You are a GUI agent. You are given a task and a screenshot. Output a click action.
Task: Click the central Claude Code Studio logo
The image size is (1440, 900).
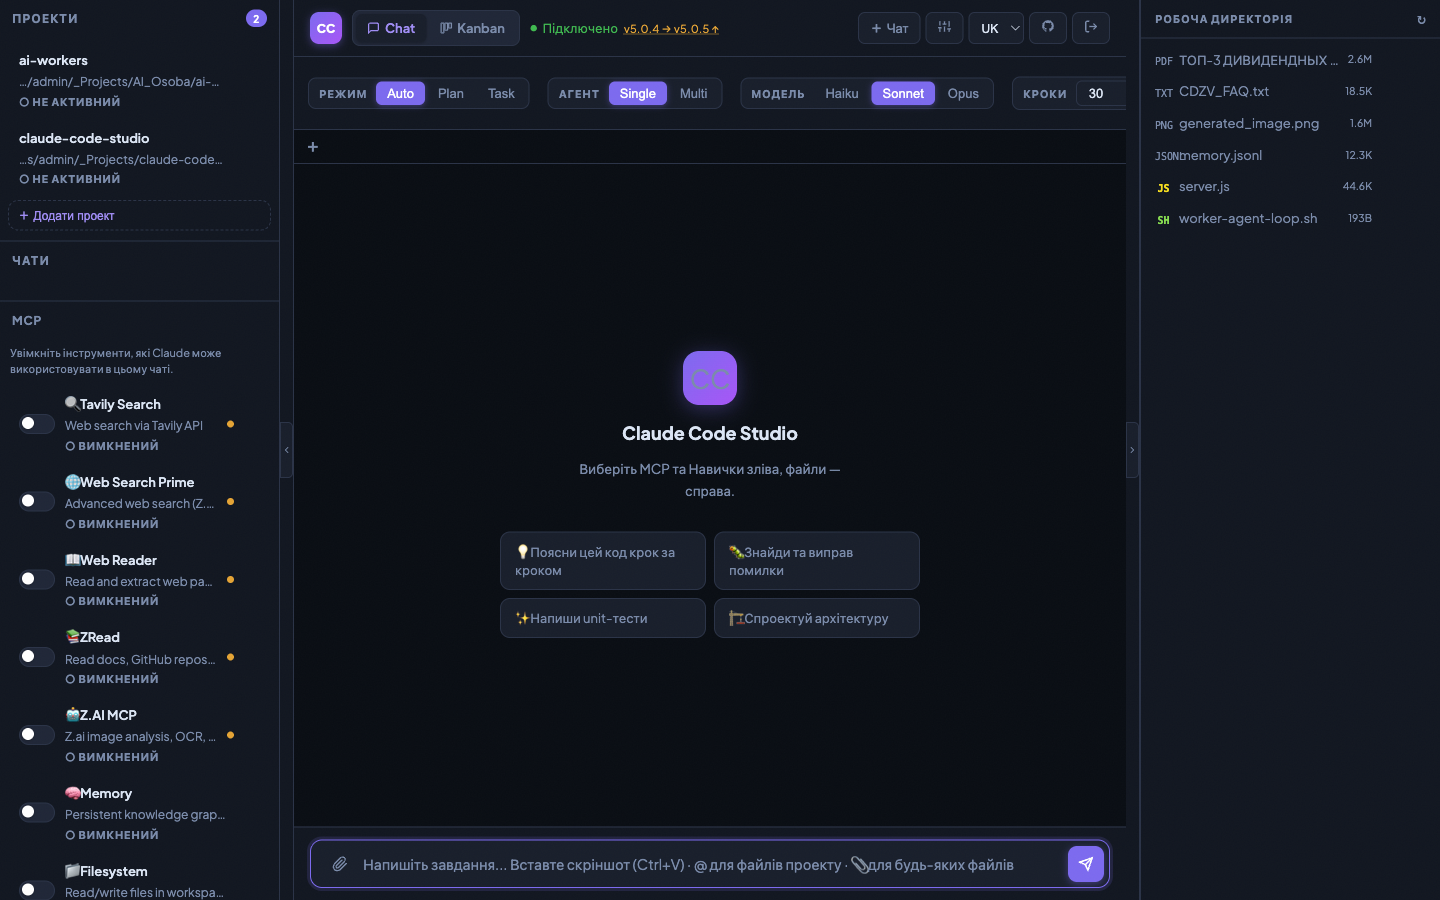pyautogui.click(x=710, y=378)
